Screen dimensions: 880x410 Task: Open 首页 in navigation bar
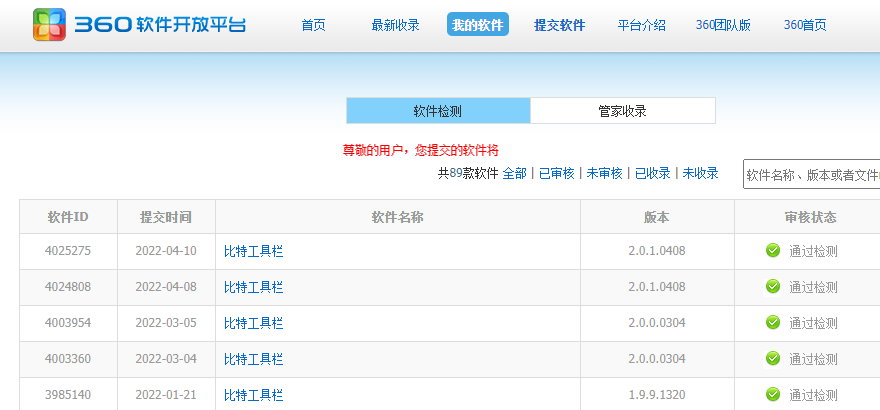tap(313, 25)
